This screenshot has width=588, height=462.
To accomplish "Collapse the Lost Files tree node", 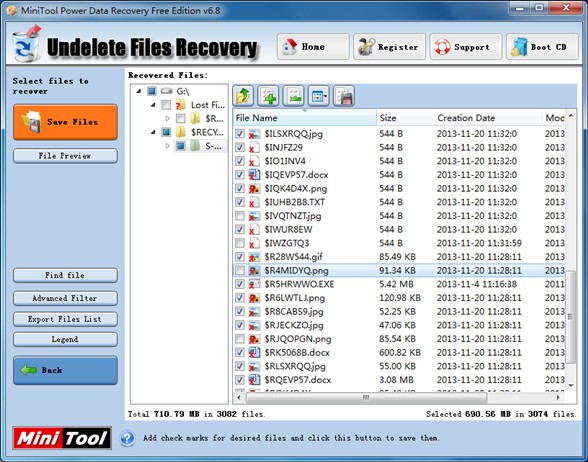I will (x=153, y=105).
